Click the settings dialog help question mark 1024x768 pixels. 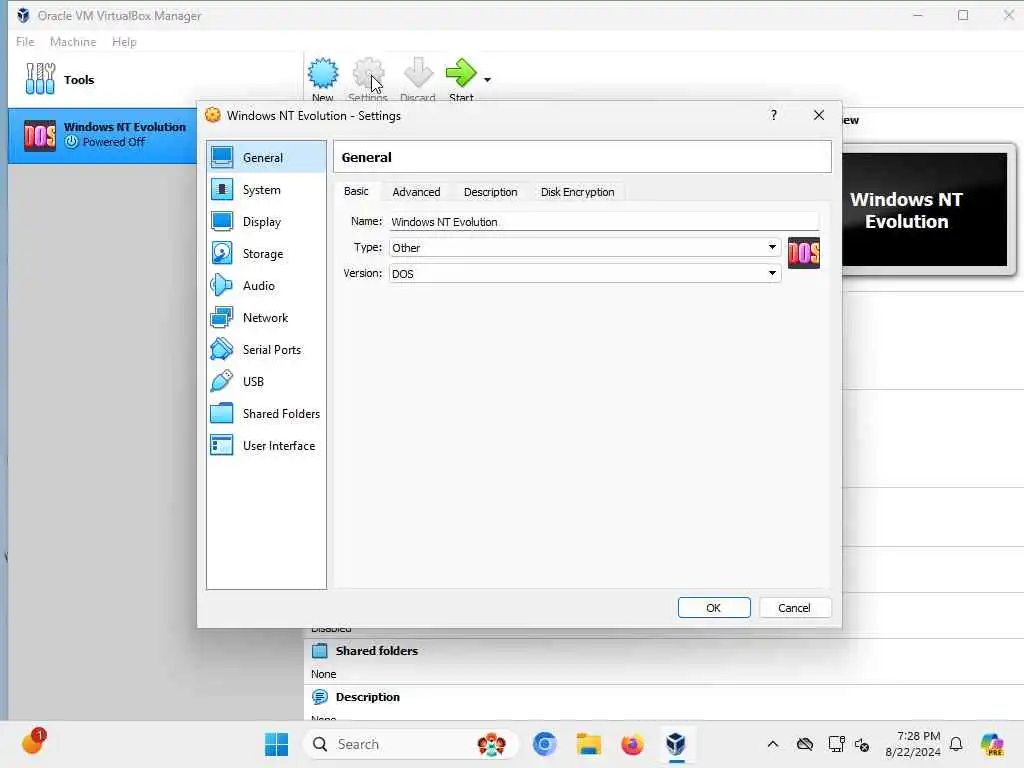(x=774, y=115)
